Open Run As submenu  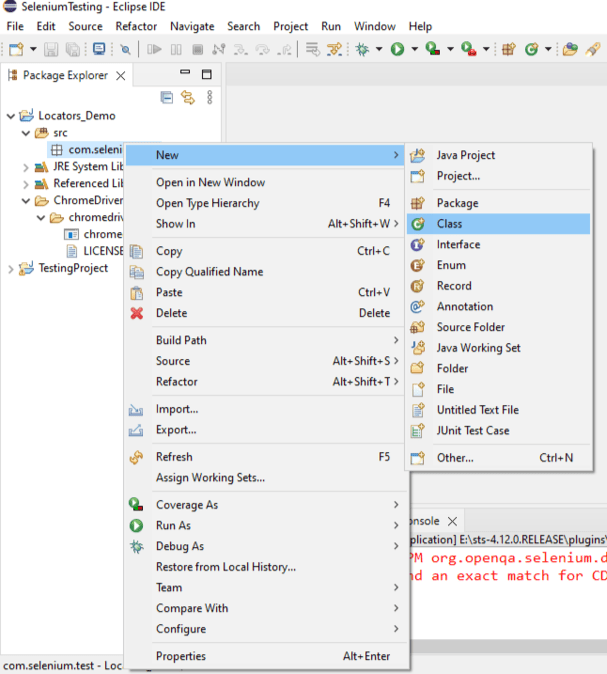tap(265, 526)
